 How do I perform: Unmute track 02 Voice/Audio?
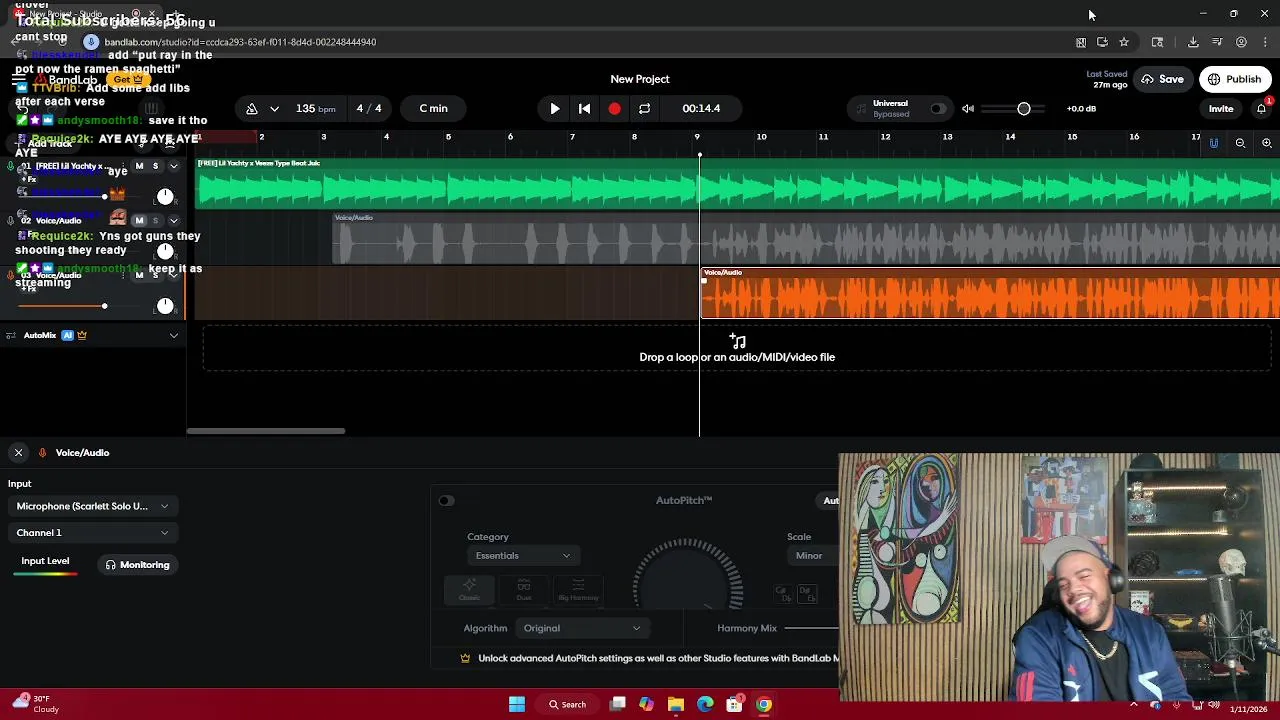[x=139, y=220]
